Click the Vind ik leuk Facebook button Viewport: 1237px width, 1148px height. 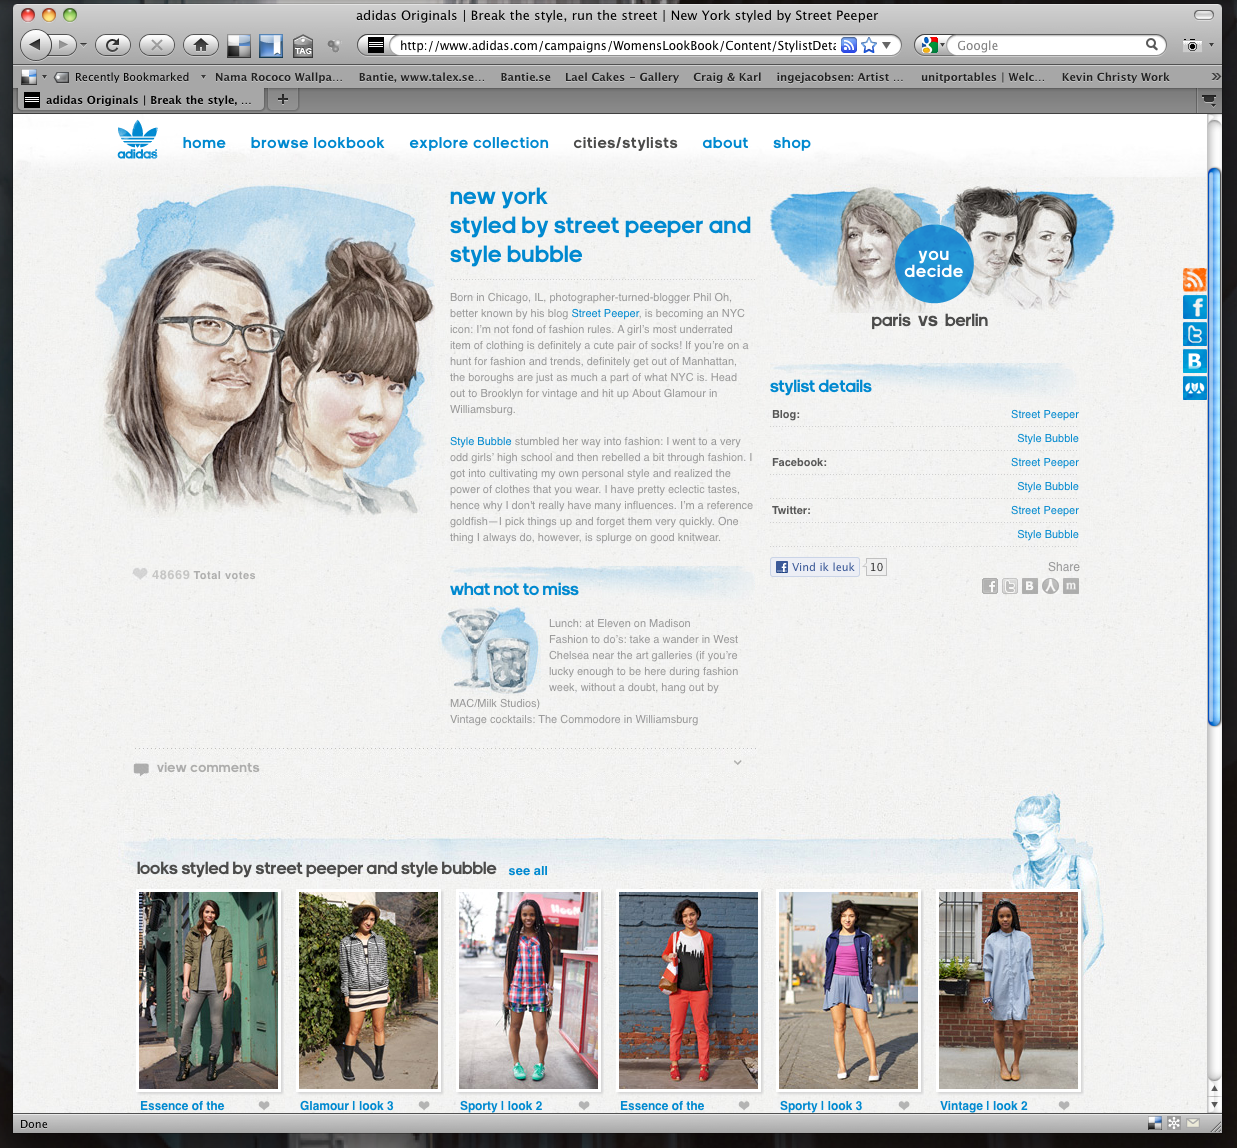pos(815,567)
